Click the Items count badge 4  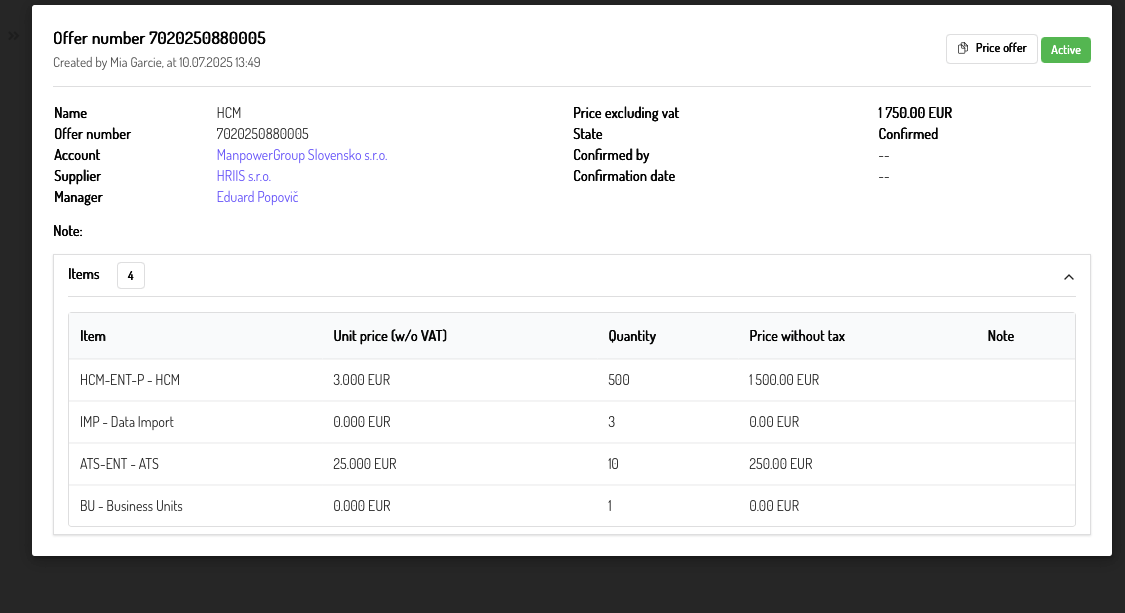[131, 276]
